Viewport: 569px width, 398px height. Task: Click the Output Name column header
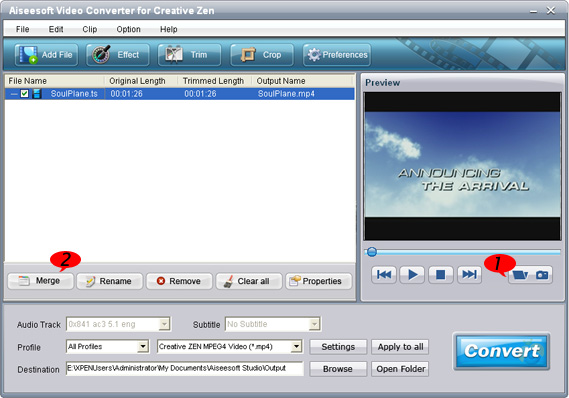click(x=303, y=81)
